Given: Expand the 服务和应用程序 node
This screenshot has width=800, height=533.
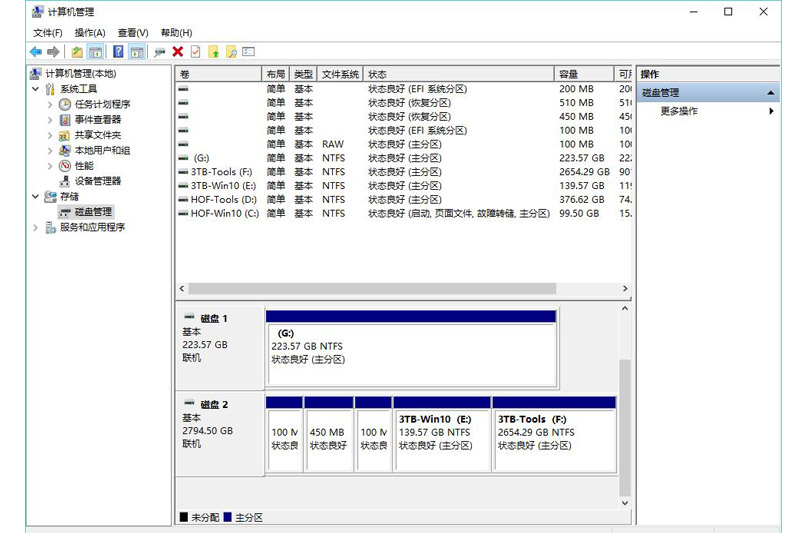Looking at the screenshot, I should coord(36,227).
